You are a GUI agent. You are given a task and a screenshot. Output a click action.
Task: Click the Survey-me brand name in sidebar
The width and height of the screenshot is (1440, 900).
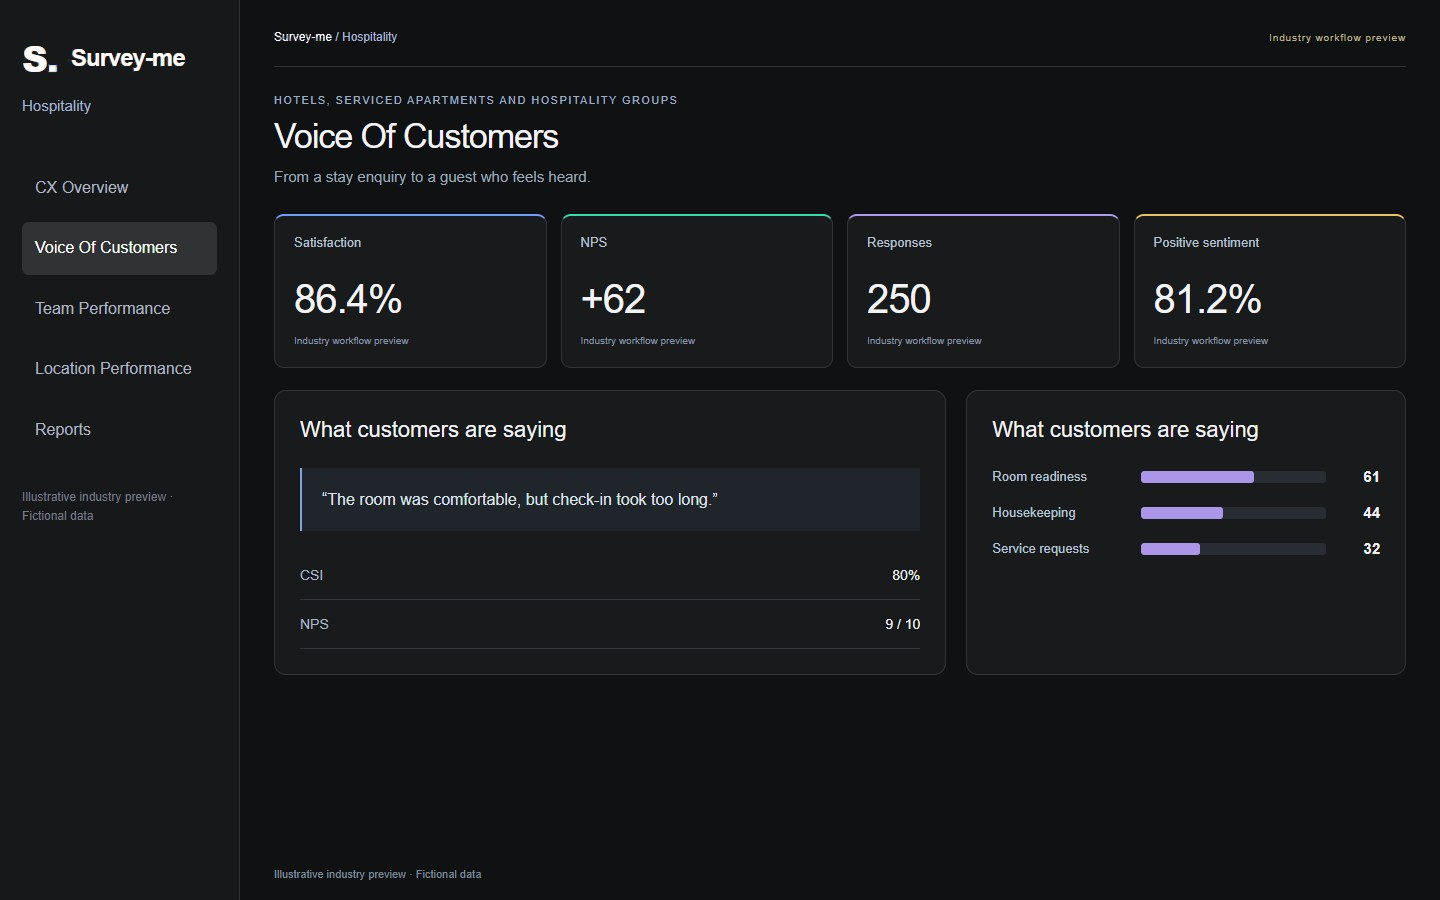pyautogui.click(x=128, y=58)
